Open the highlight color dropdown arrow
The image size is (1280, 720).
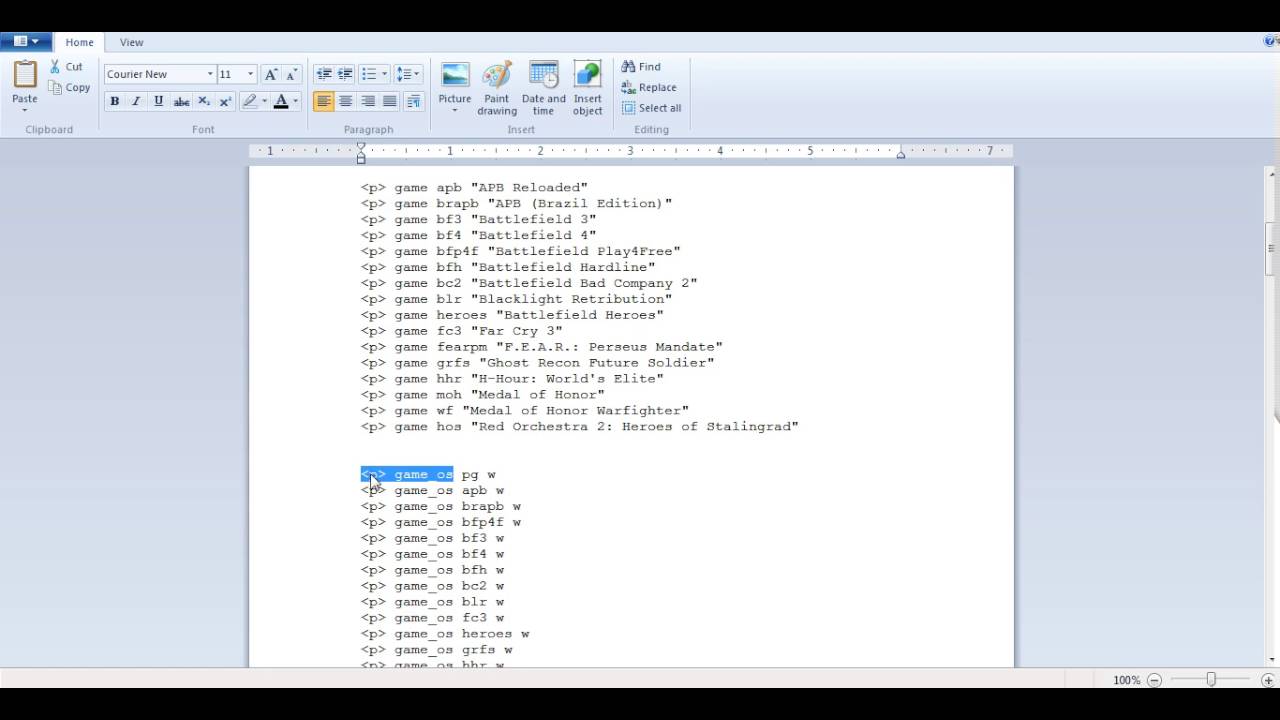(x=264, y=101)
